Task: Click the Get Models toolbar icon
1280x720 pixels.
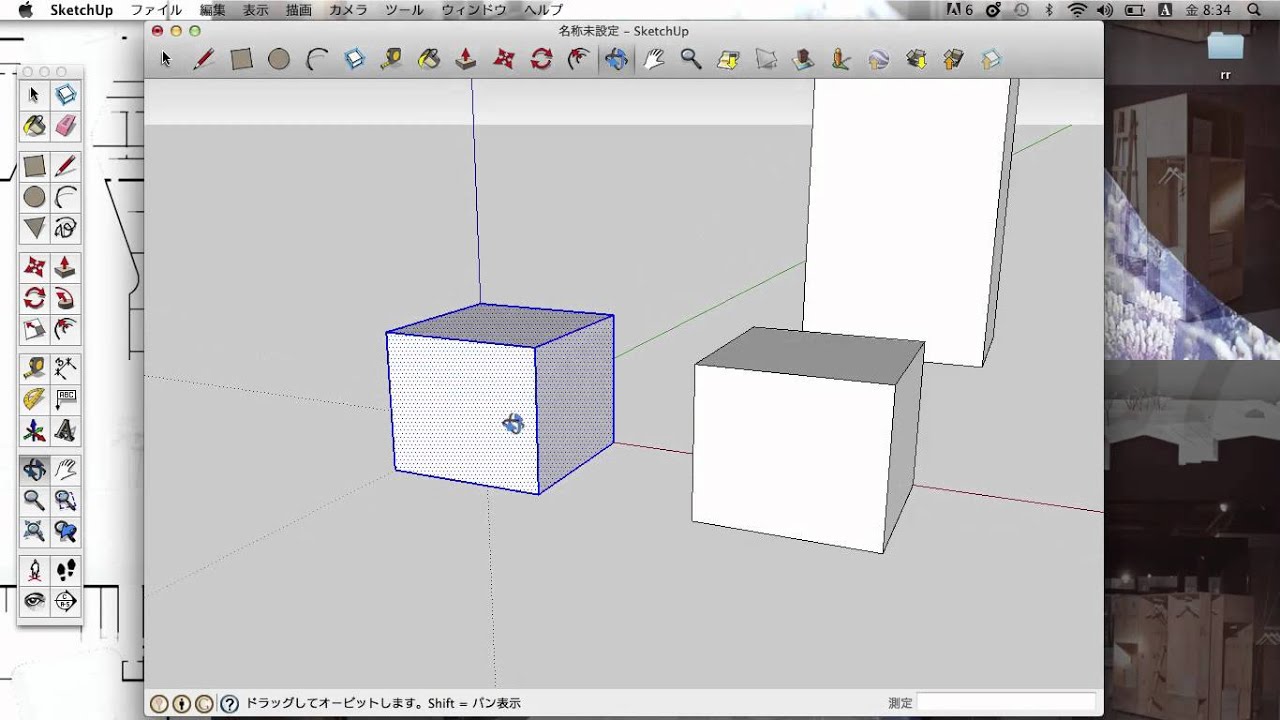Action: coord(916,59)
